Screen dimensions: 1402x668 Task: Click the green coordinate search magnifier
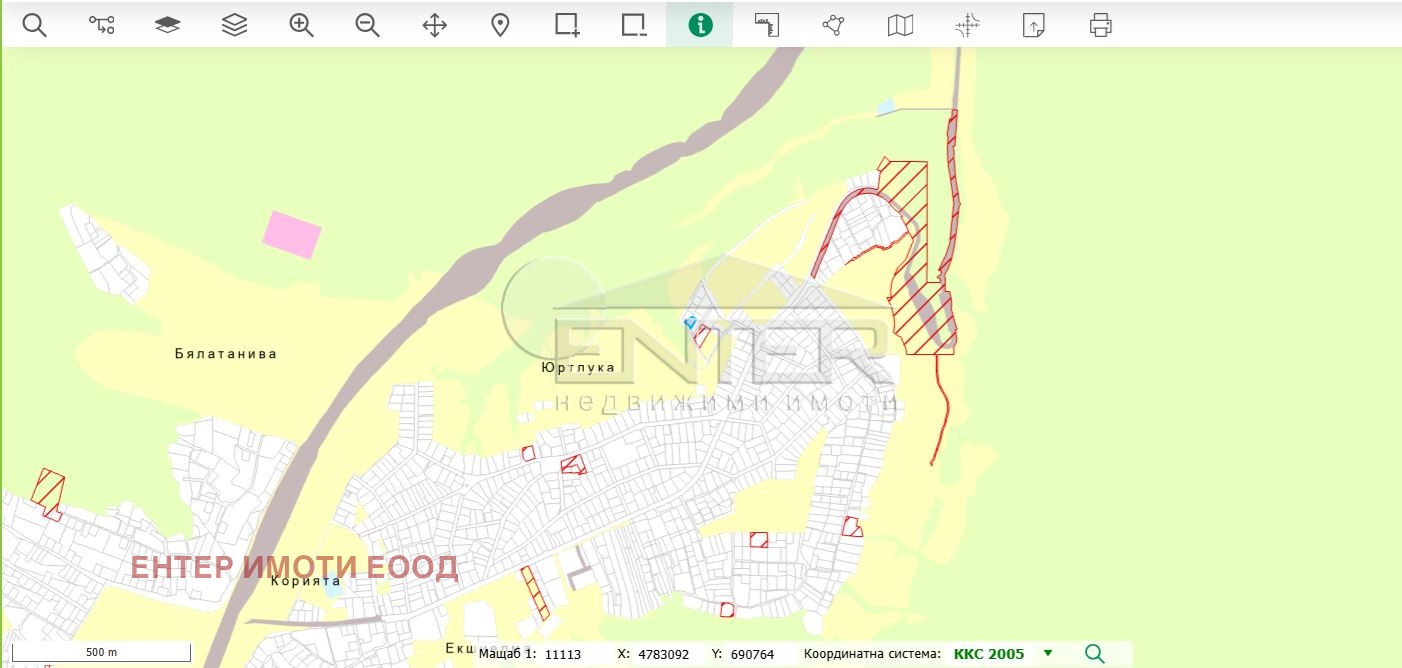(1095, 654)
